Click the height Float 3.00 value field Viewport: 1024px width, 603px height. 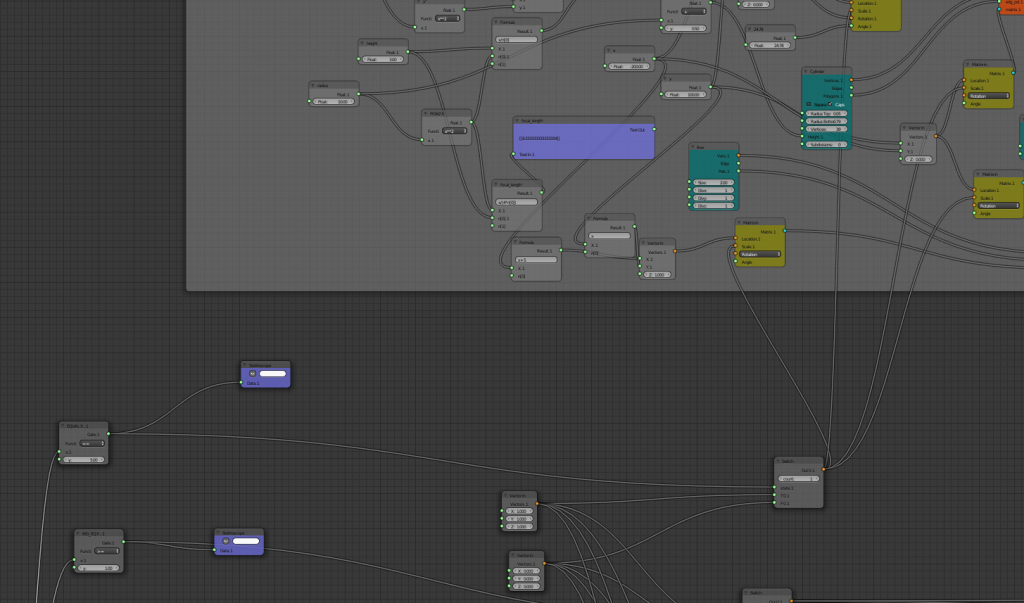[x=383, y=59]
